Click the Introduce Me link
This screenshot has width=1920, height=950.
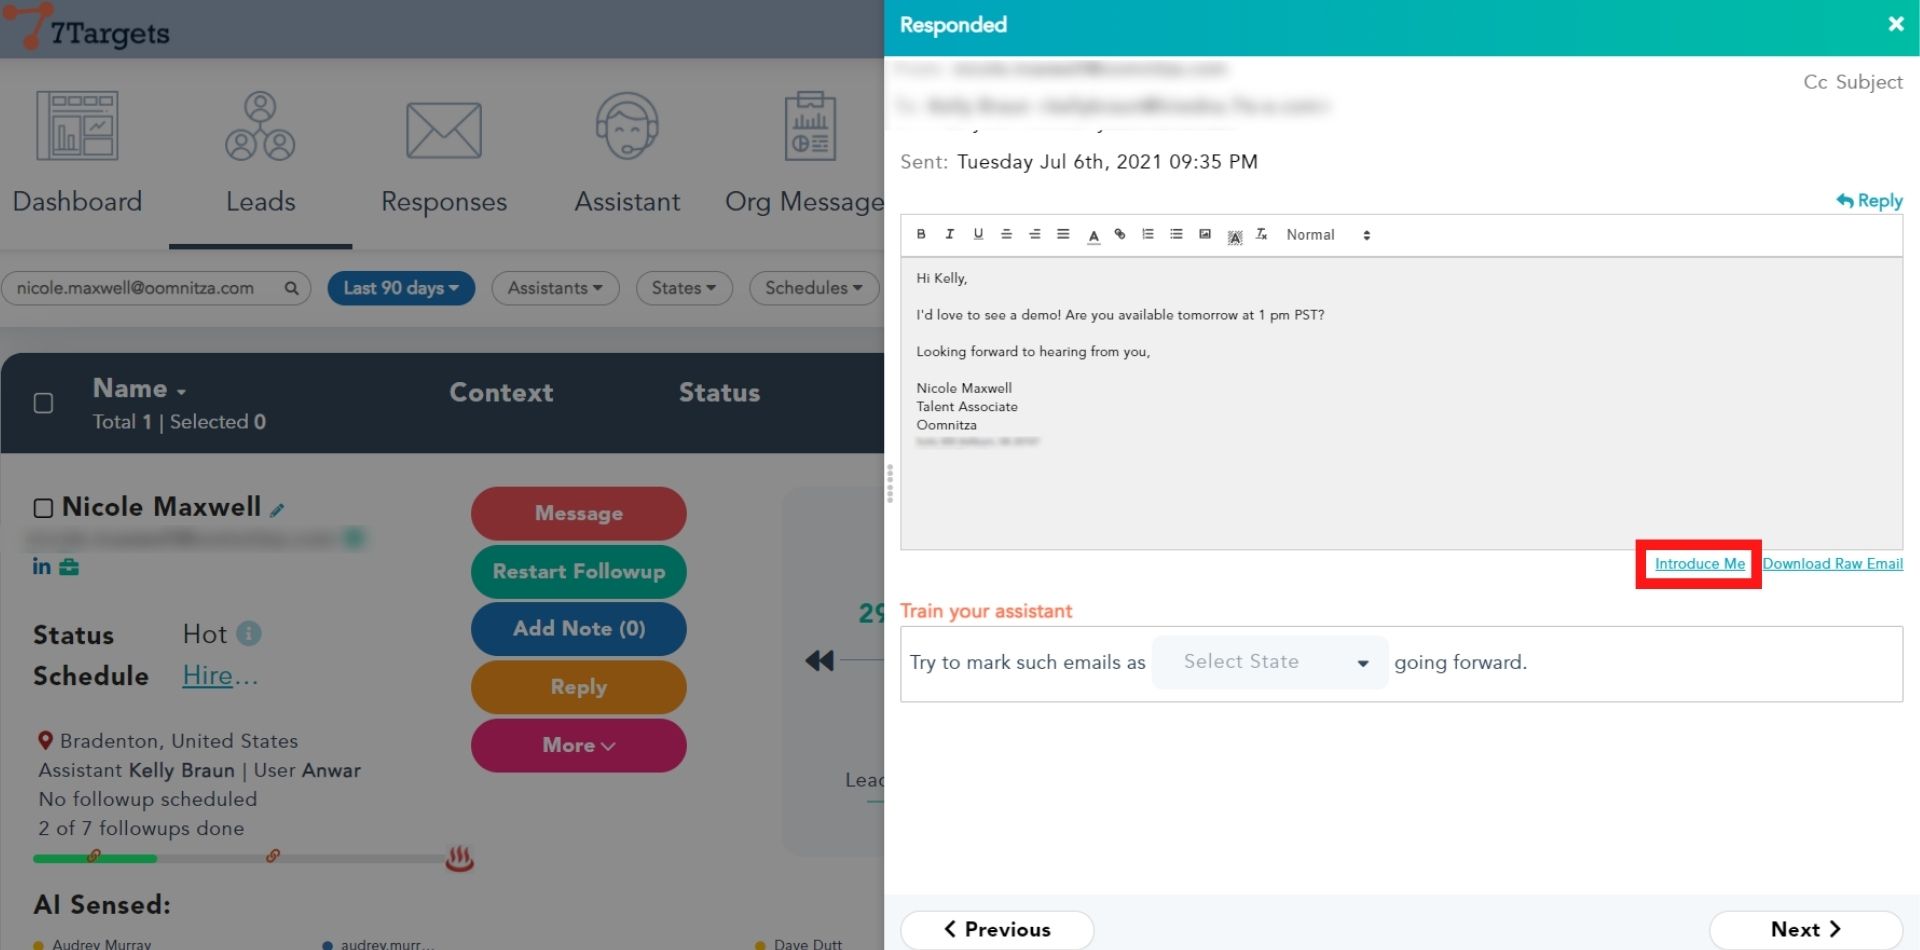[x=1699, y=564]
